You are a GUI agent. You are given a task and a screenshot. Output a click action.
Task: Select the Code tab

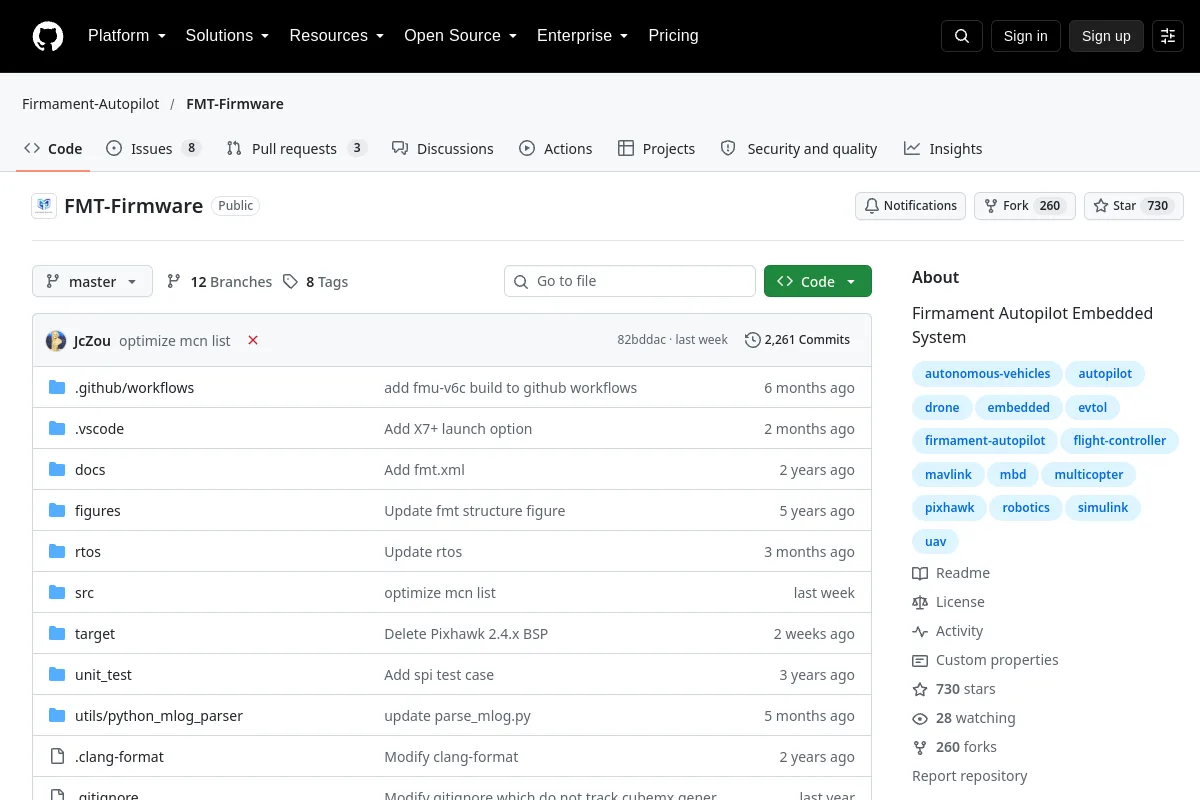click(x=53, y=148)
